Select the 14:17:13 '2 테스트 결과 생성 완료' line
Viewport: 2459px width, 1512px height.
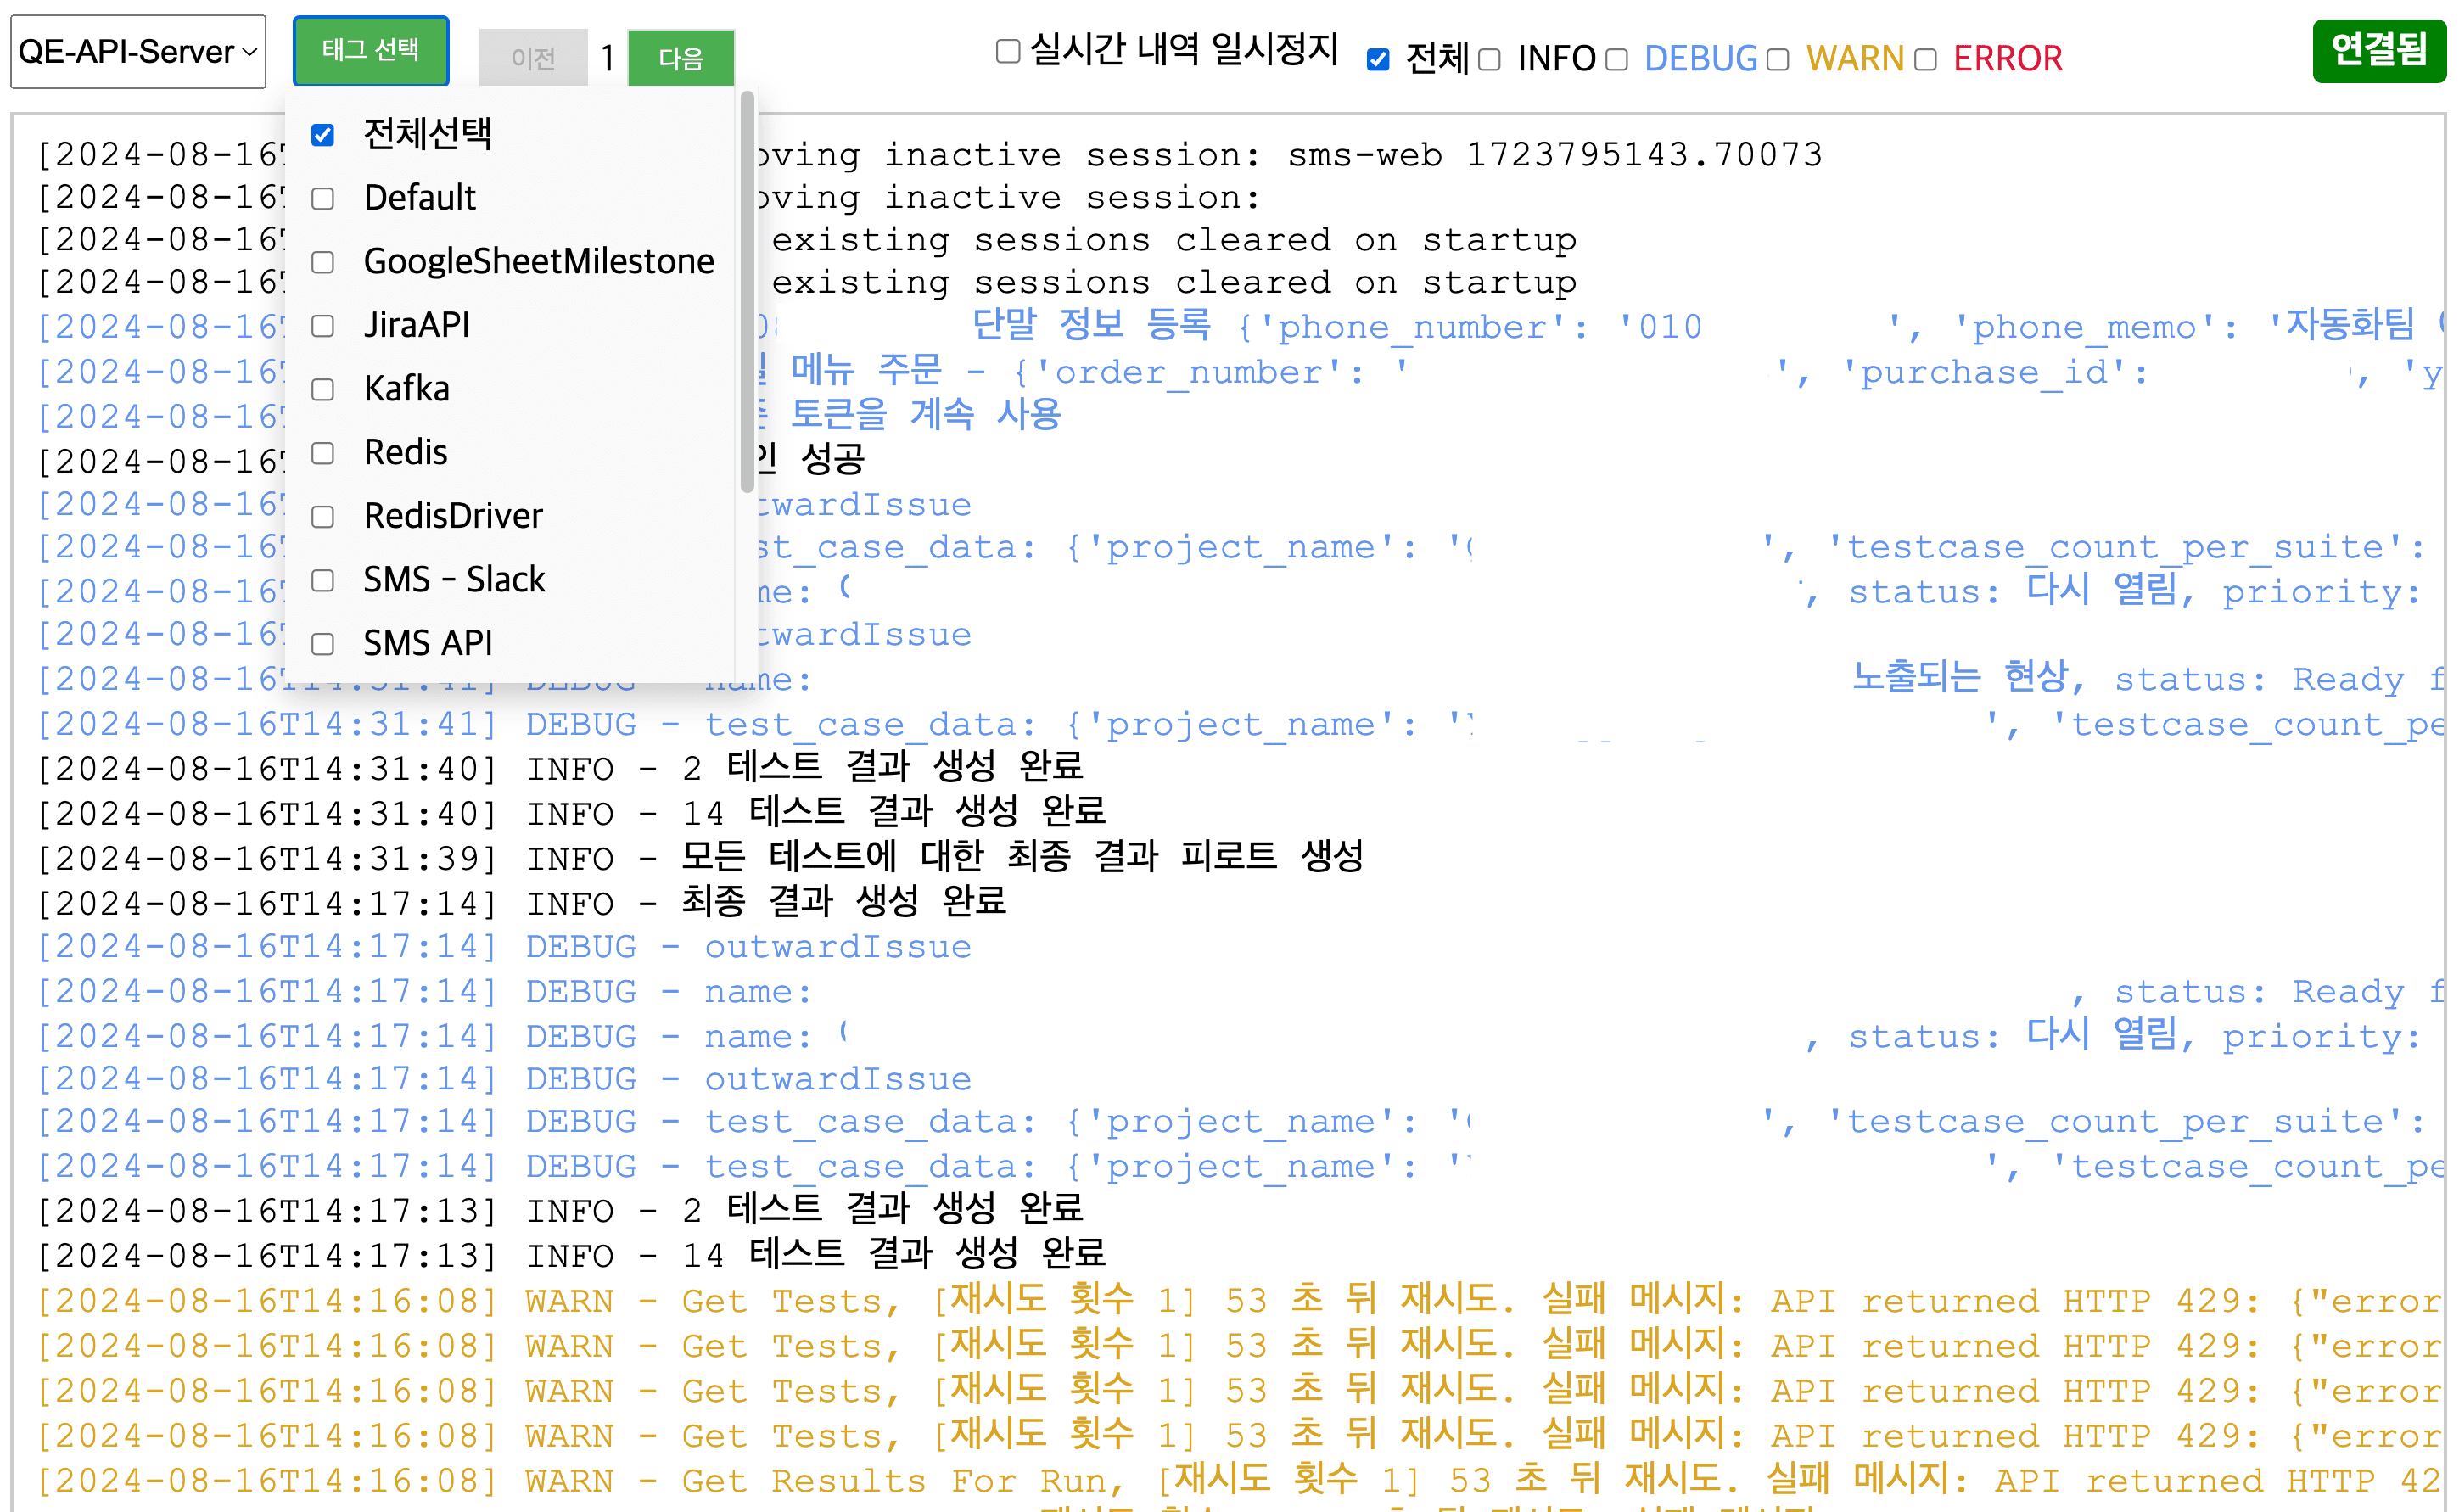[560, 1210]
